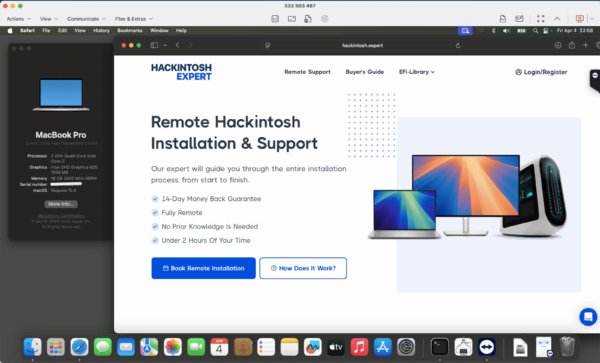Screen dimensions: 600x363
Task: Click the battery icon in menu bar
Action: point(522,31)
